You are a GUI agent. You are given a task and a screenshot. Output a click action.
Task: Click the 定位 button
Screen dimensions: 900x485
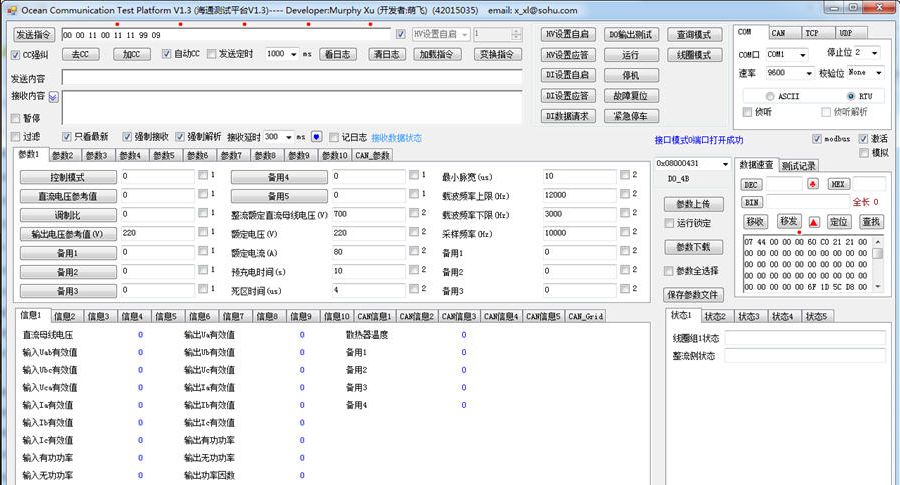(839, 222)
